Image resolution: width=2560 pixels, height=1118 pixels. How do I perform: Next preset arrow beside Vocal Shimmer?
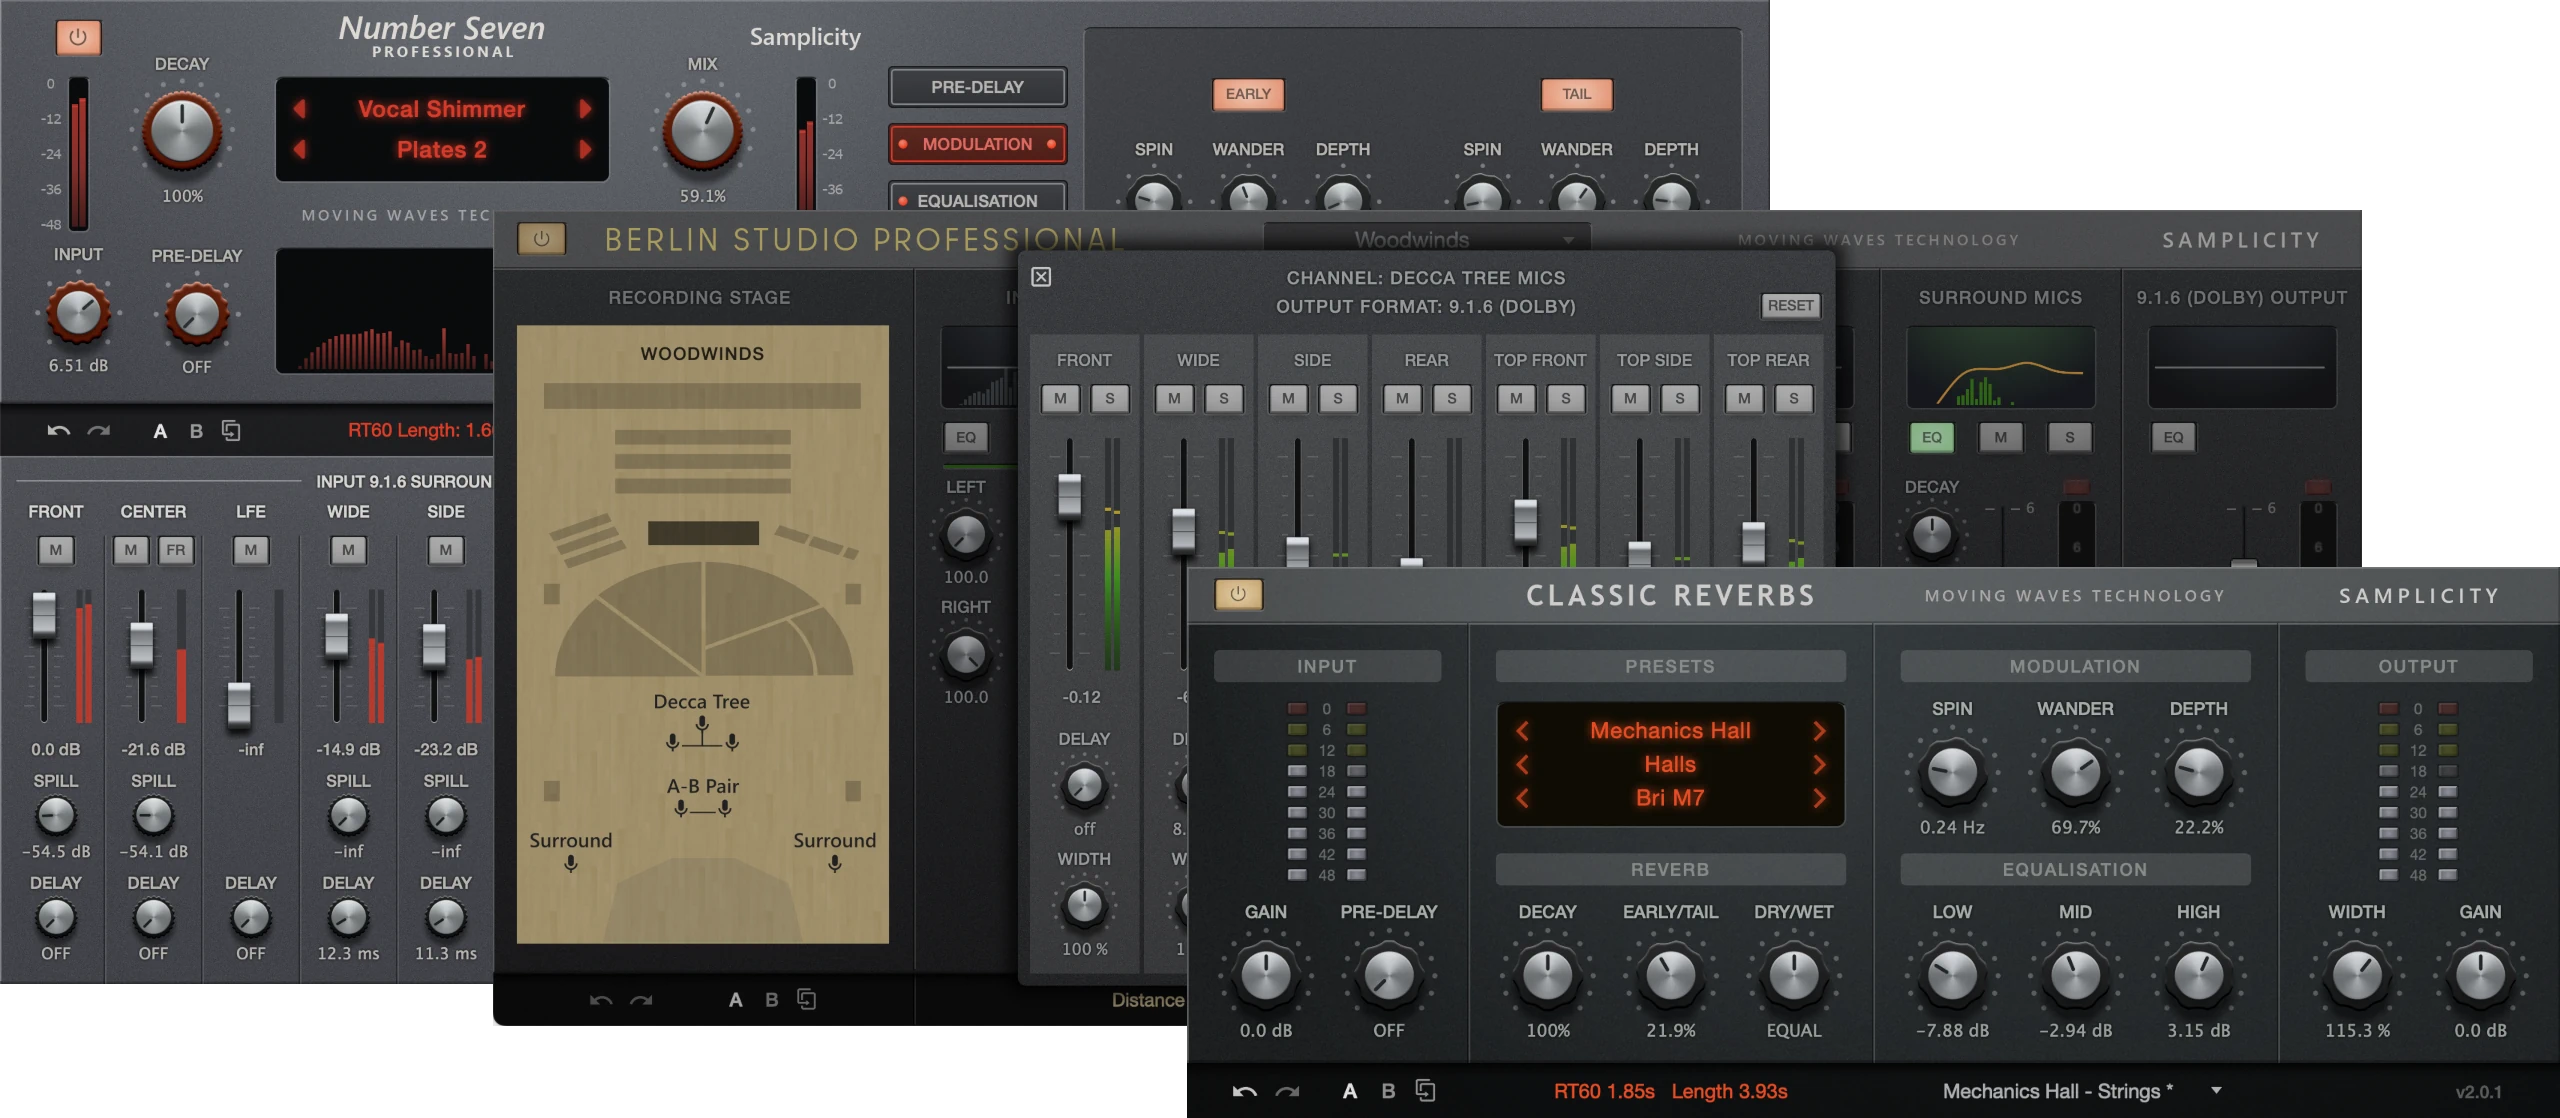[585, 109]
